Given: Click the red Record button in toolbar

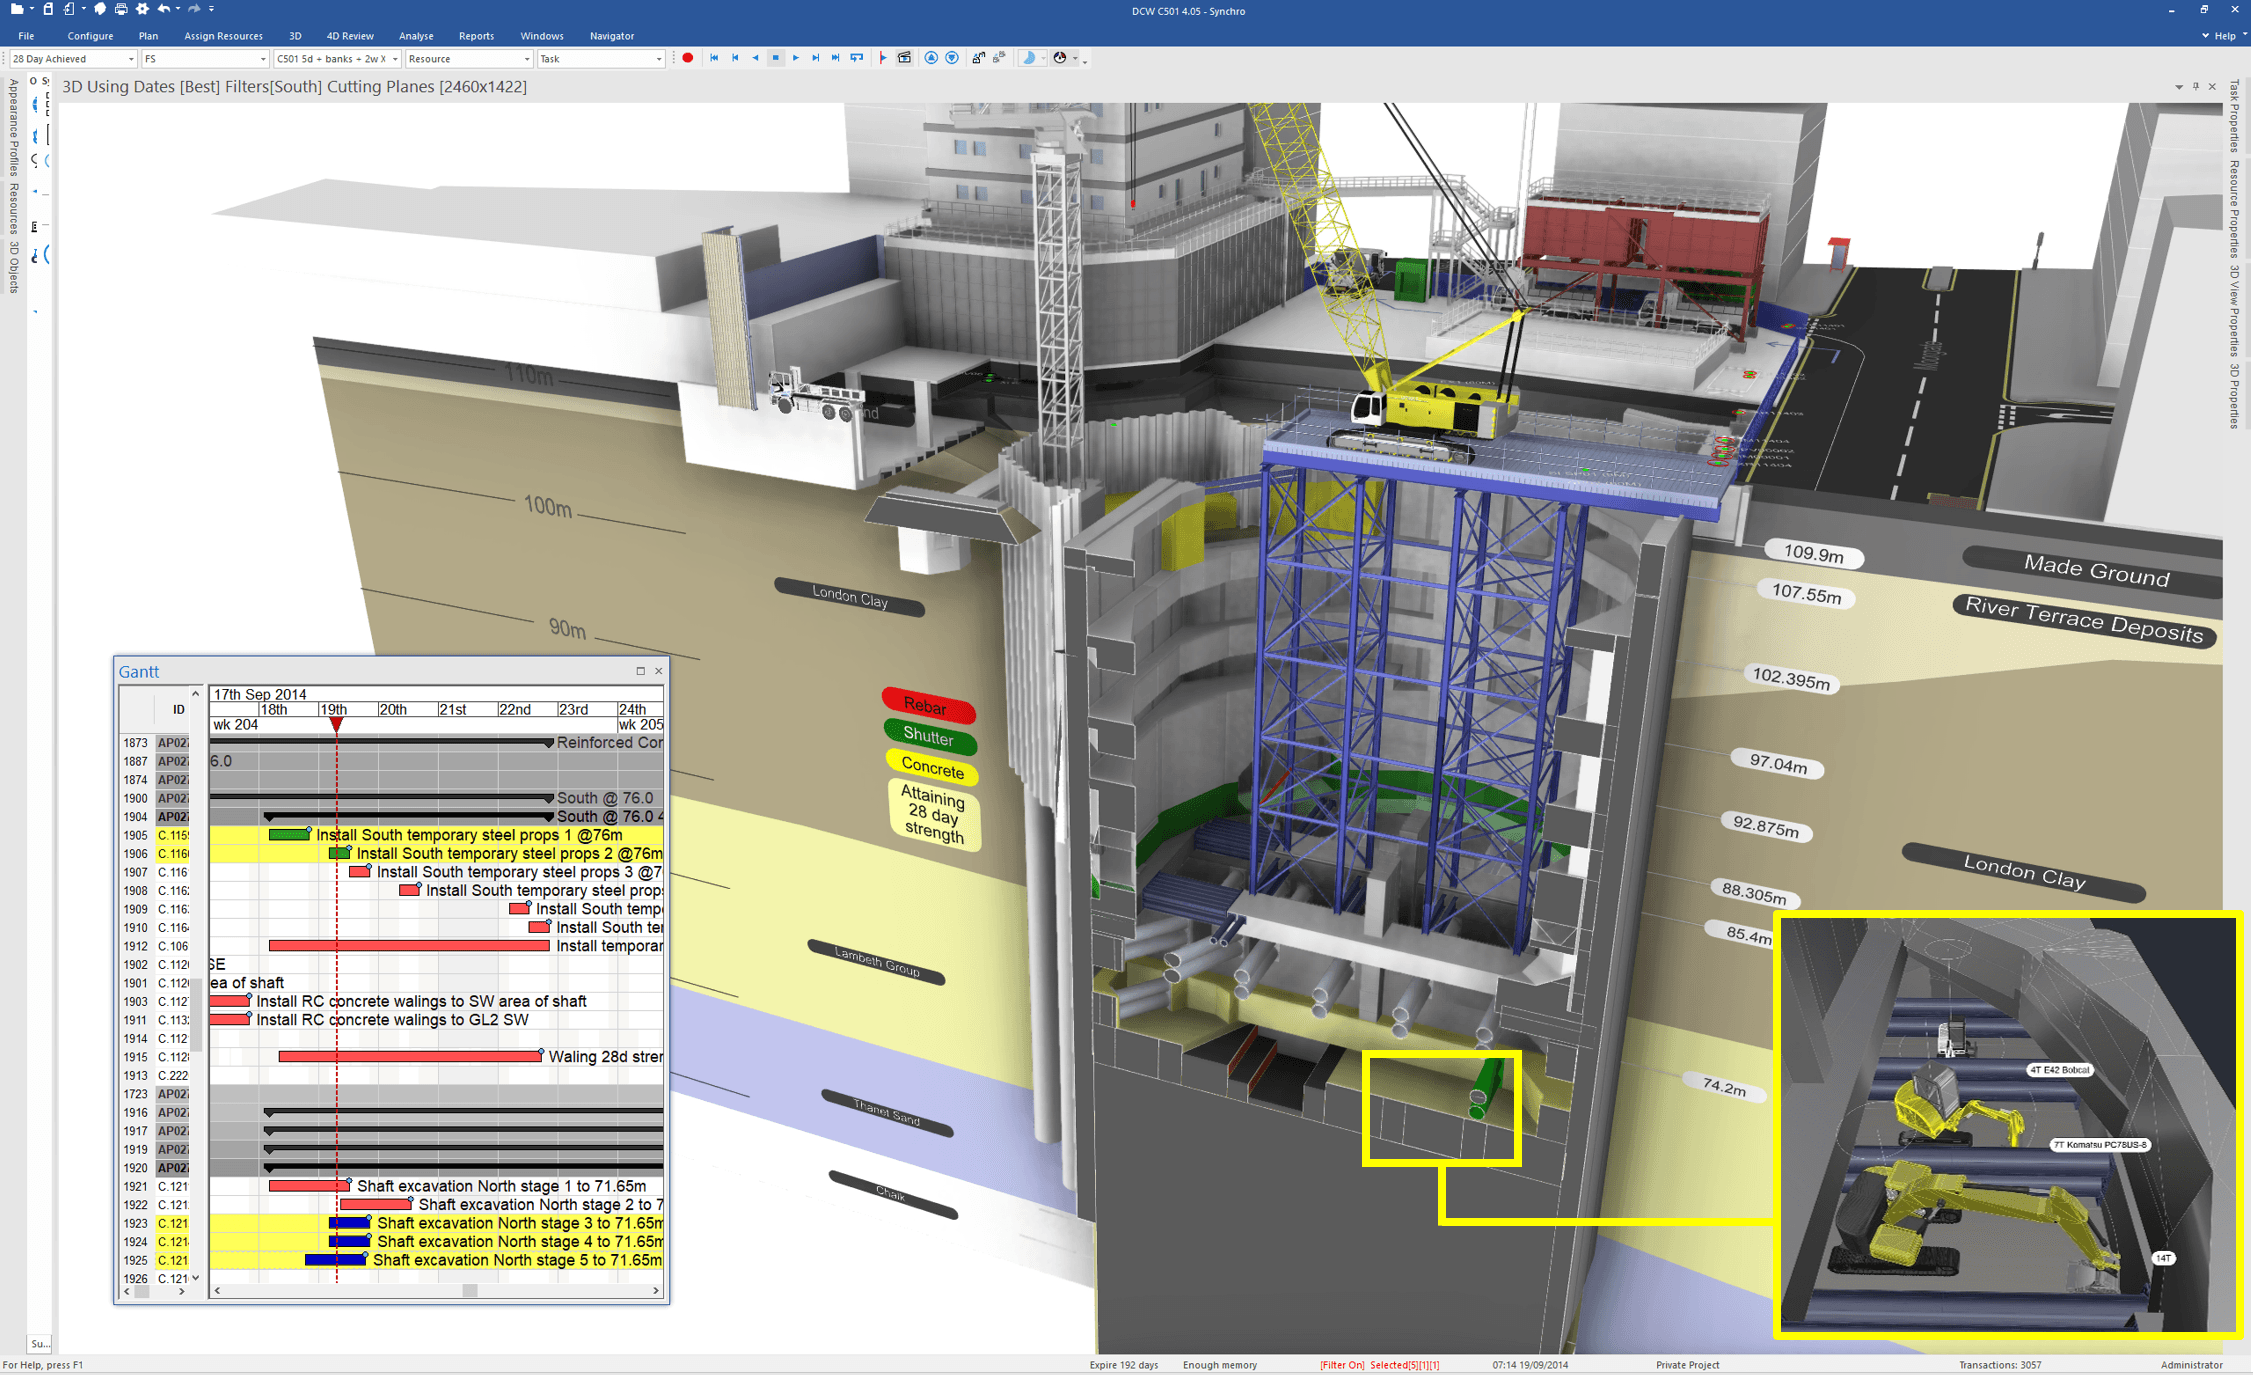Looking at the screenshot, I should 688,58.
